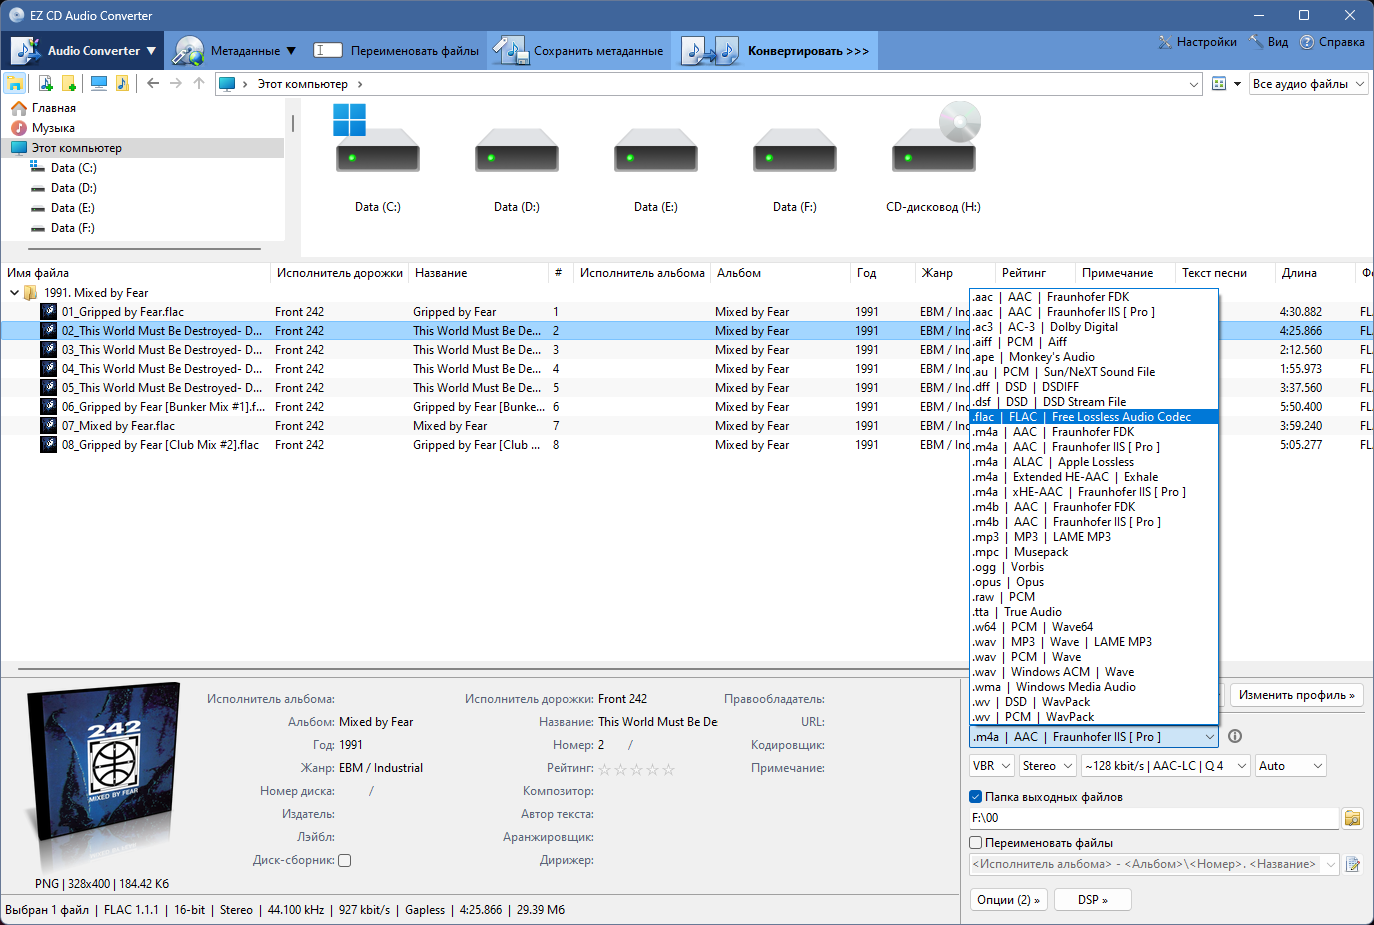Click the Опции (2) button

point(1008,900)
